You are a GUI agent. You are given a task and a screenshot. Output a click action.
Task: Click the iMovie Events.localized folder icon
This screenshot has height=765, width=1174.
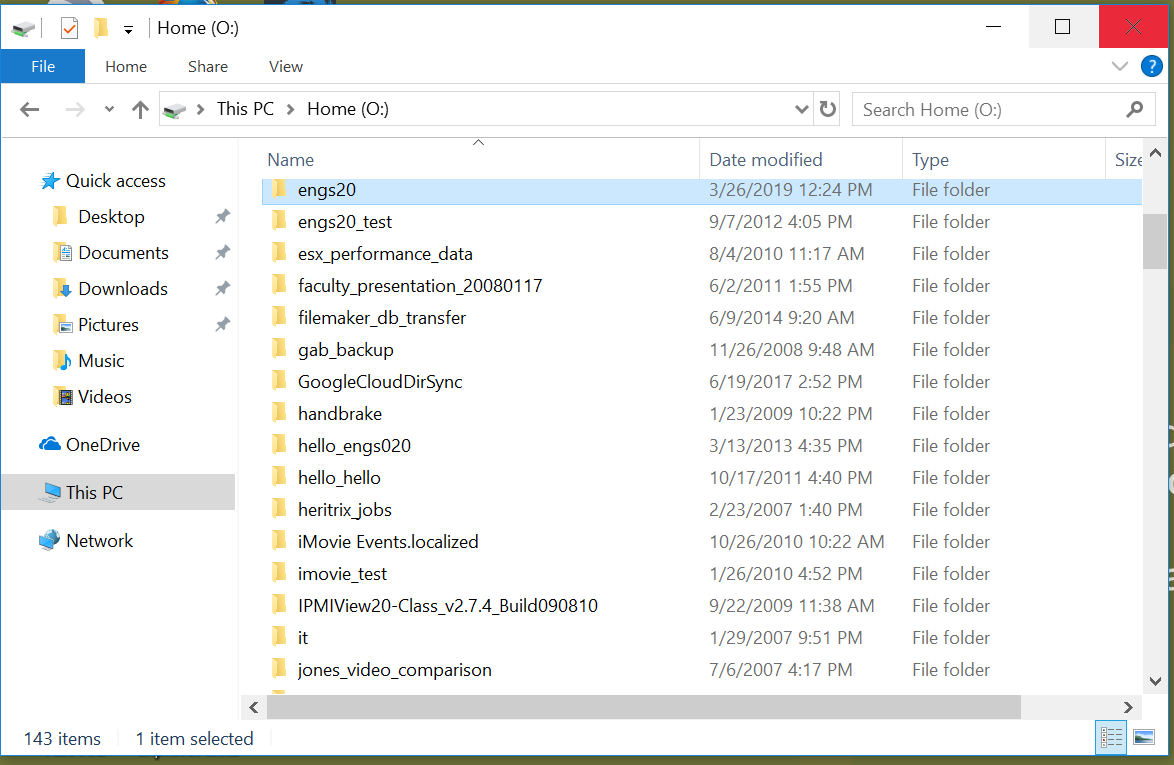[279, 542]
